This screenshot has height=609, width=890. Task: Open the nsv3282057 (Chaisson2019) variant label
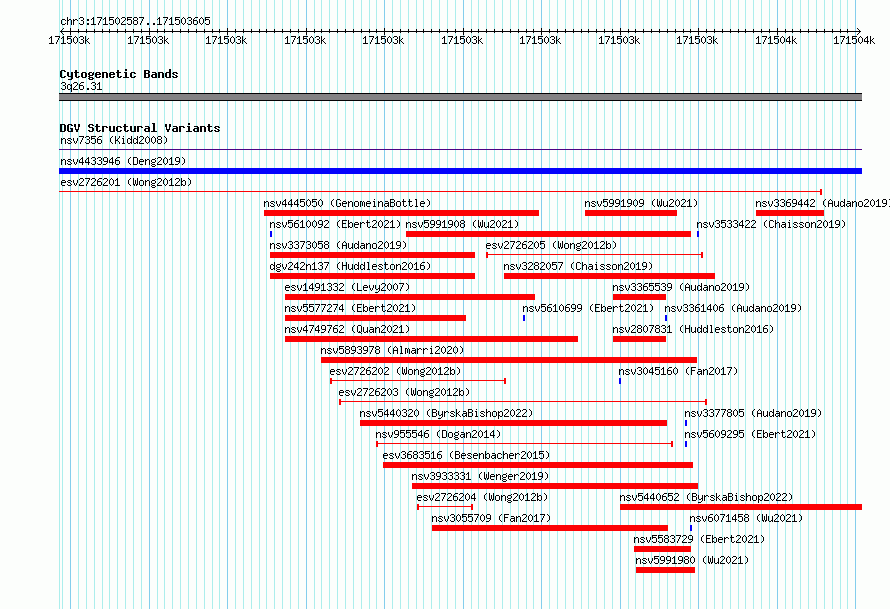coord(578,266)
